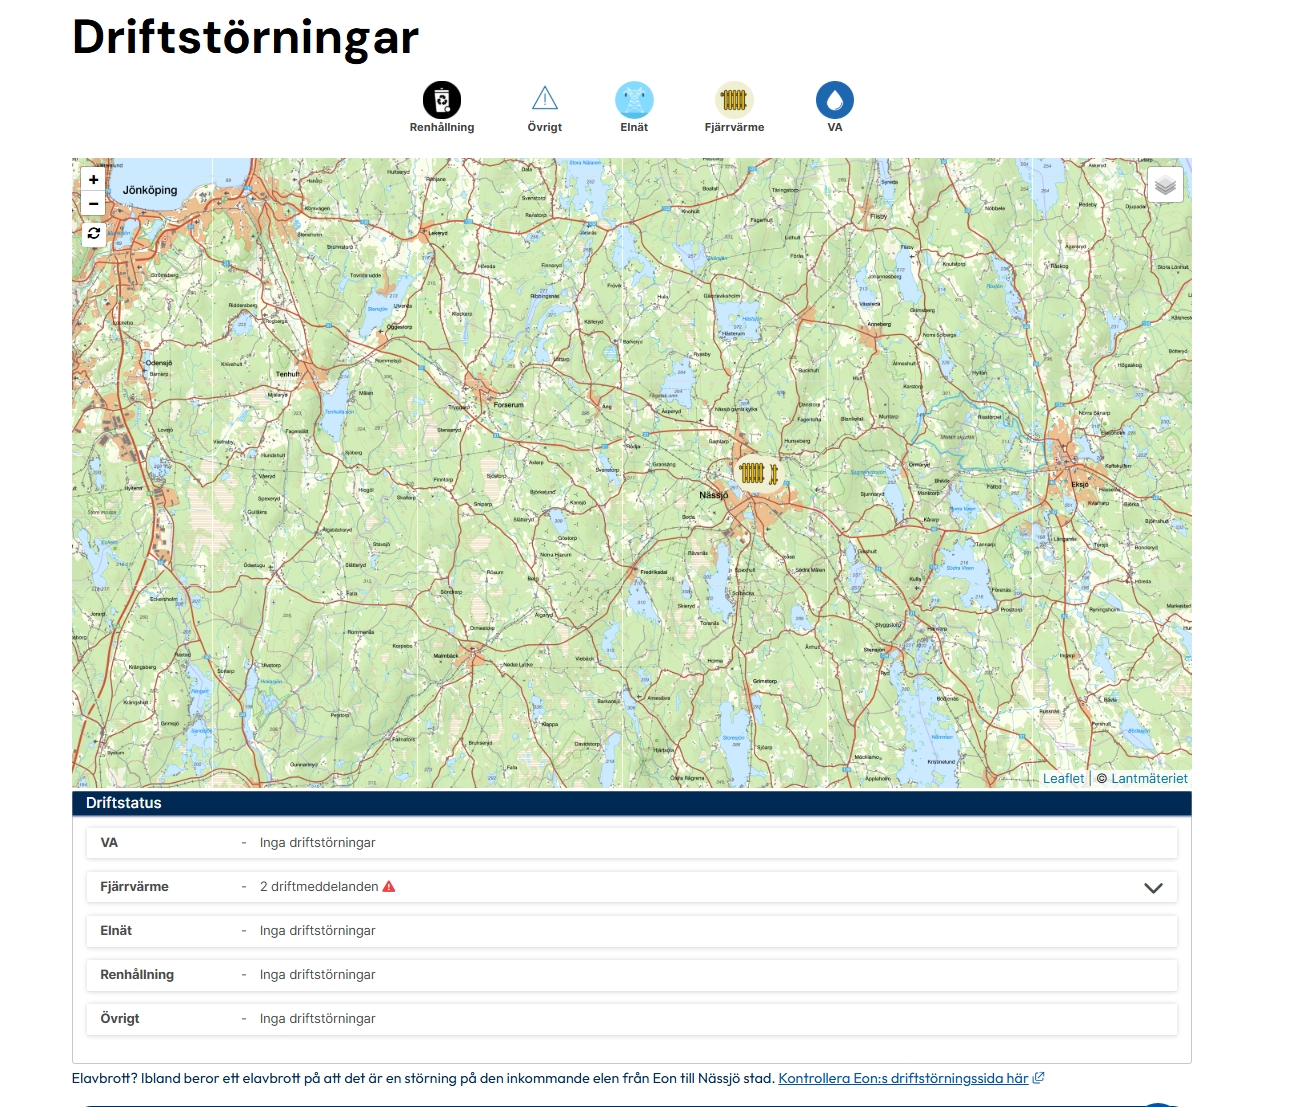Select the Renhållning status row
1304x1107 pixels.
coord(632,975)
